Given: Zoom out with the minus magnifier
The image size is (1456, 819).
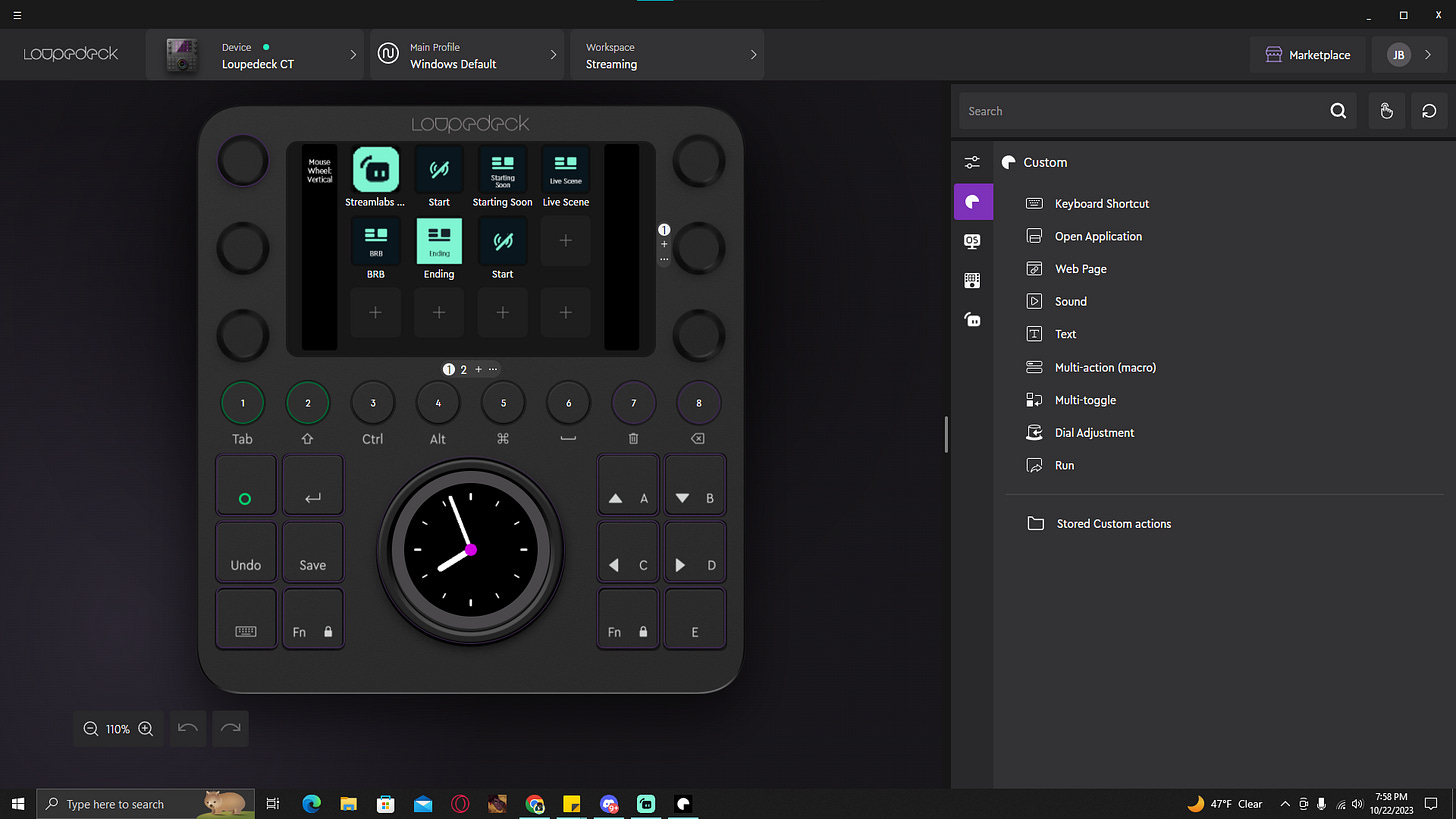Looking at the screenshot, I should tap(91, 729).
